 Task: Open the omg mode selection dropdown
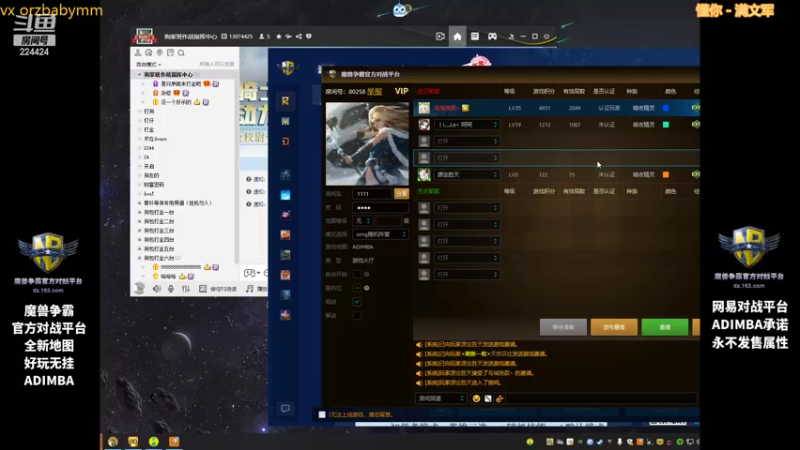[x=380, y=234]
